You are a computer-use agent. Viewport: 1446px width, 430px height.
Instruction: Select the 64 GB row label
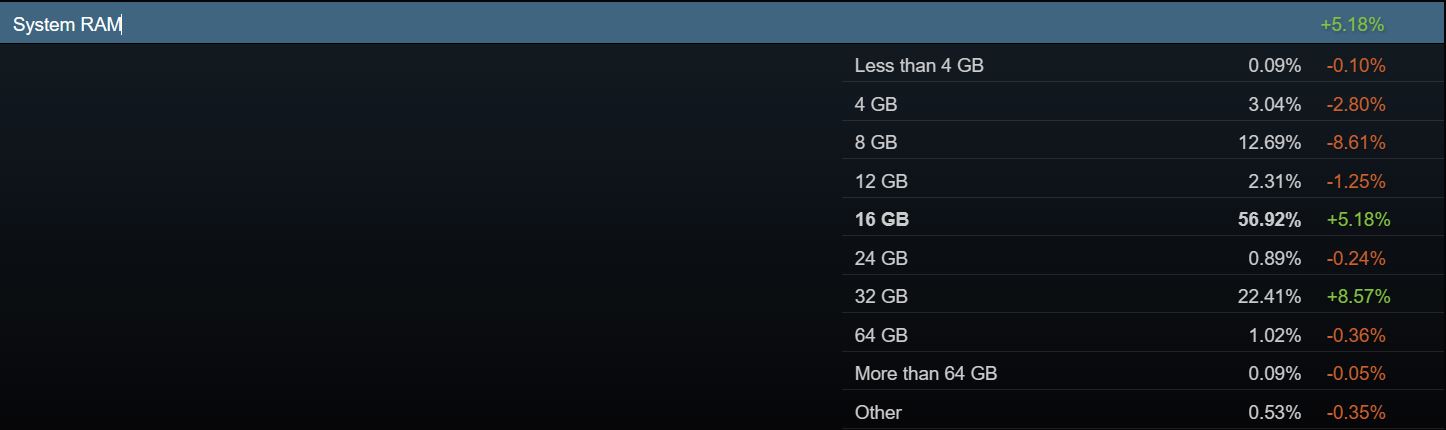point(881,335)
